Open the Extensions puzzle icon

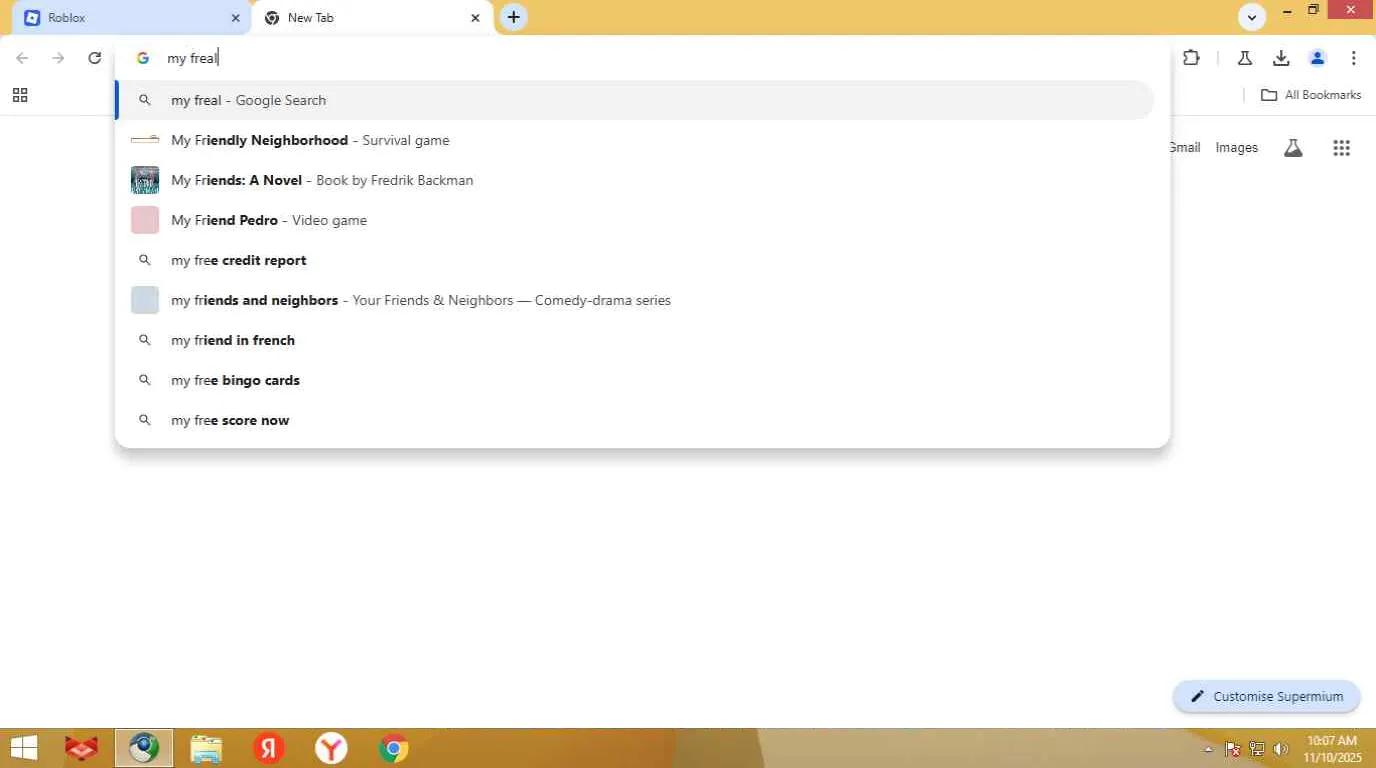click(x=1191, y=58)
